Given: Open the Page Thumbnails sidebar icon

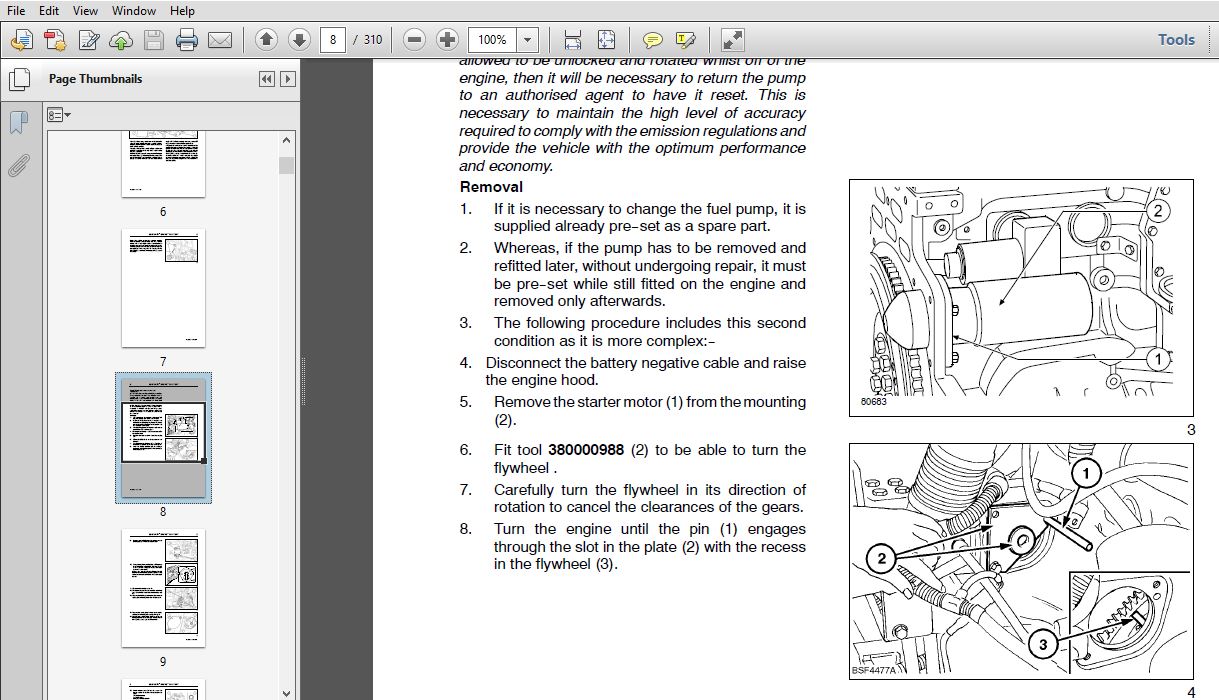Looking at the screenshot, I should click(18, 79).
